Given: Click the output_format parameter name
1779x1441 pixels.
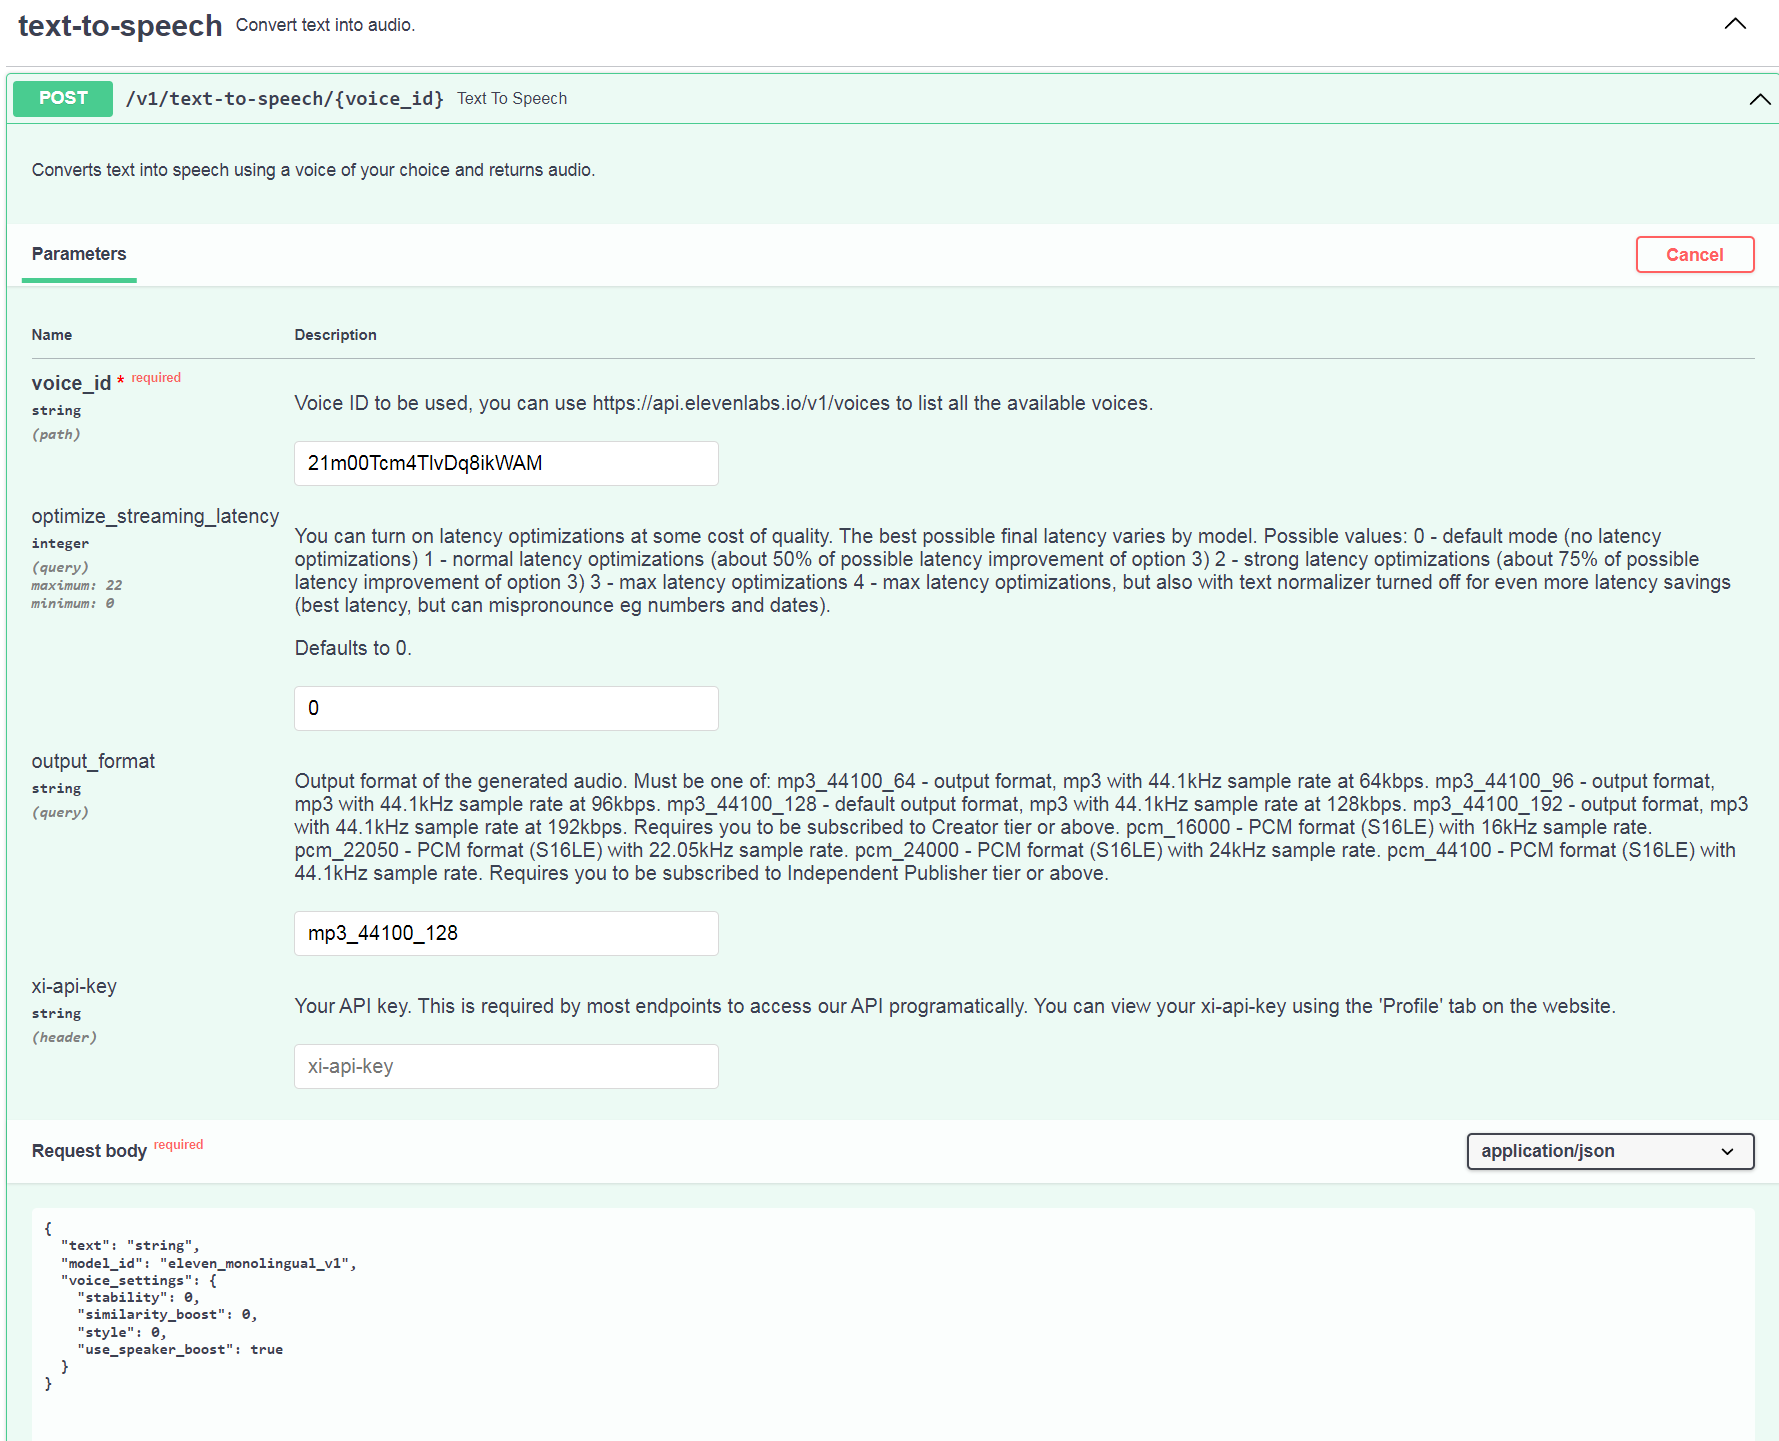Looking at the screenshot, I should click(x=93, y=761).
